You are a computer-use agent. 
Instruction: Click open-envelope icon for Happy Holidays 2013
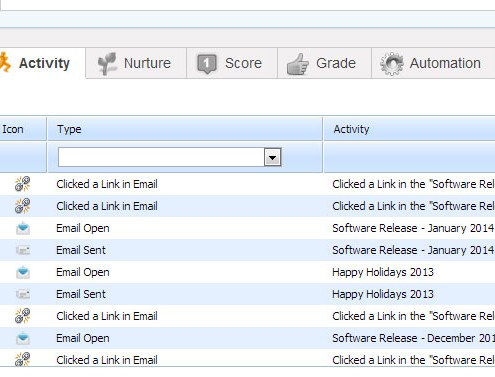23,272
